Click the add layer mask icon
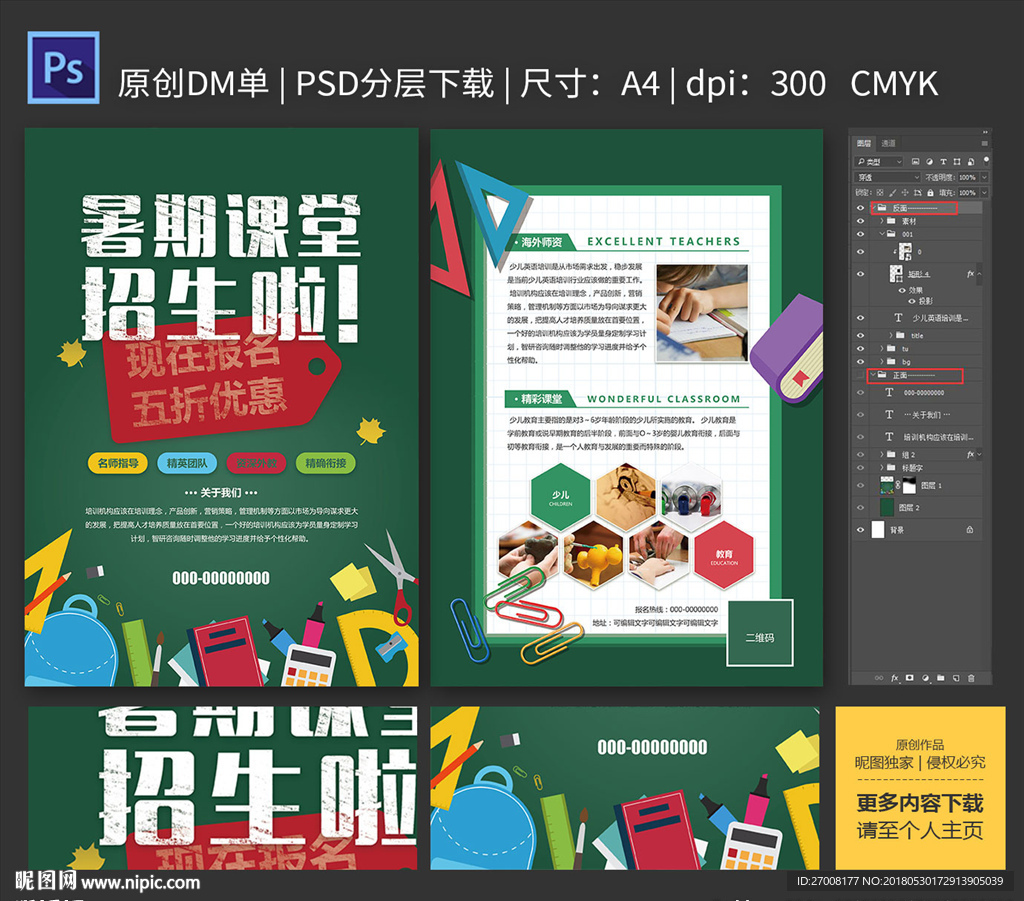 click(910, 678)
